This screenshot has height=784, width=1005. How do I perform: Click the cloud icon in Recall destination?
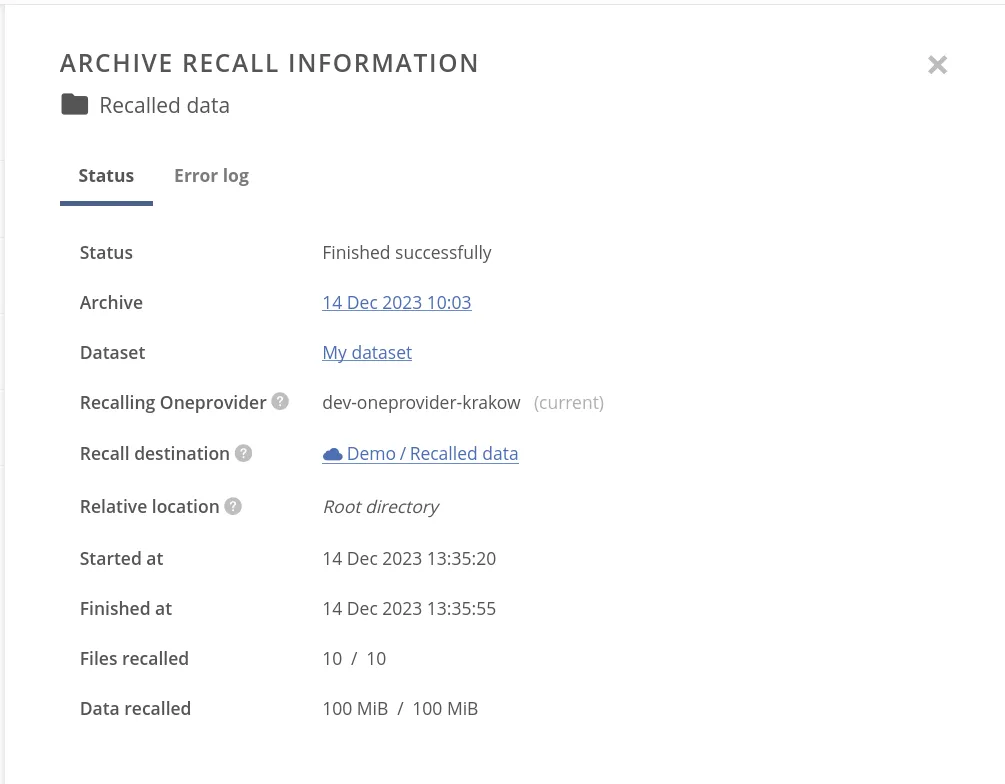point(332,454)
